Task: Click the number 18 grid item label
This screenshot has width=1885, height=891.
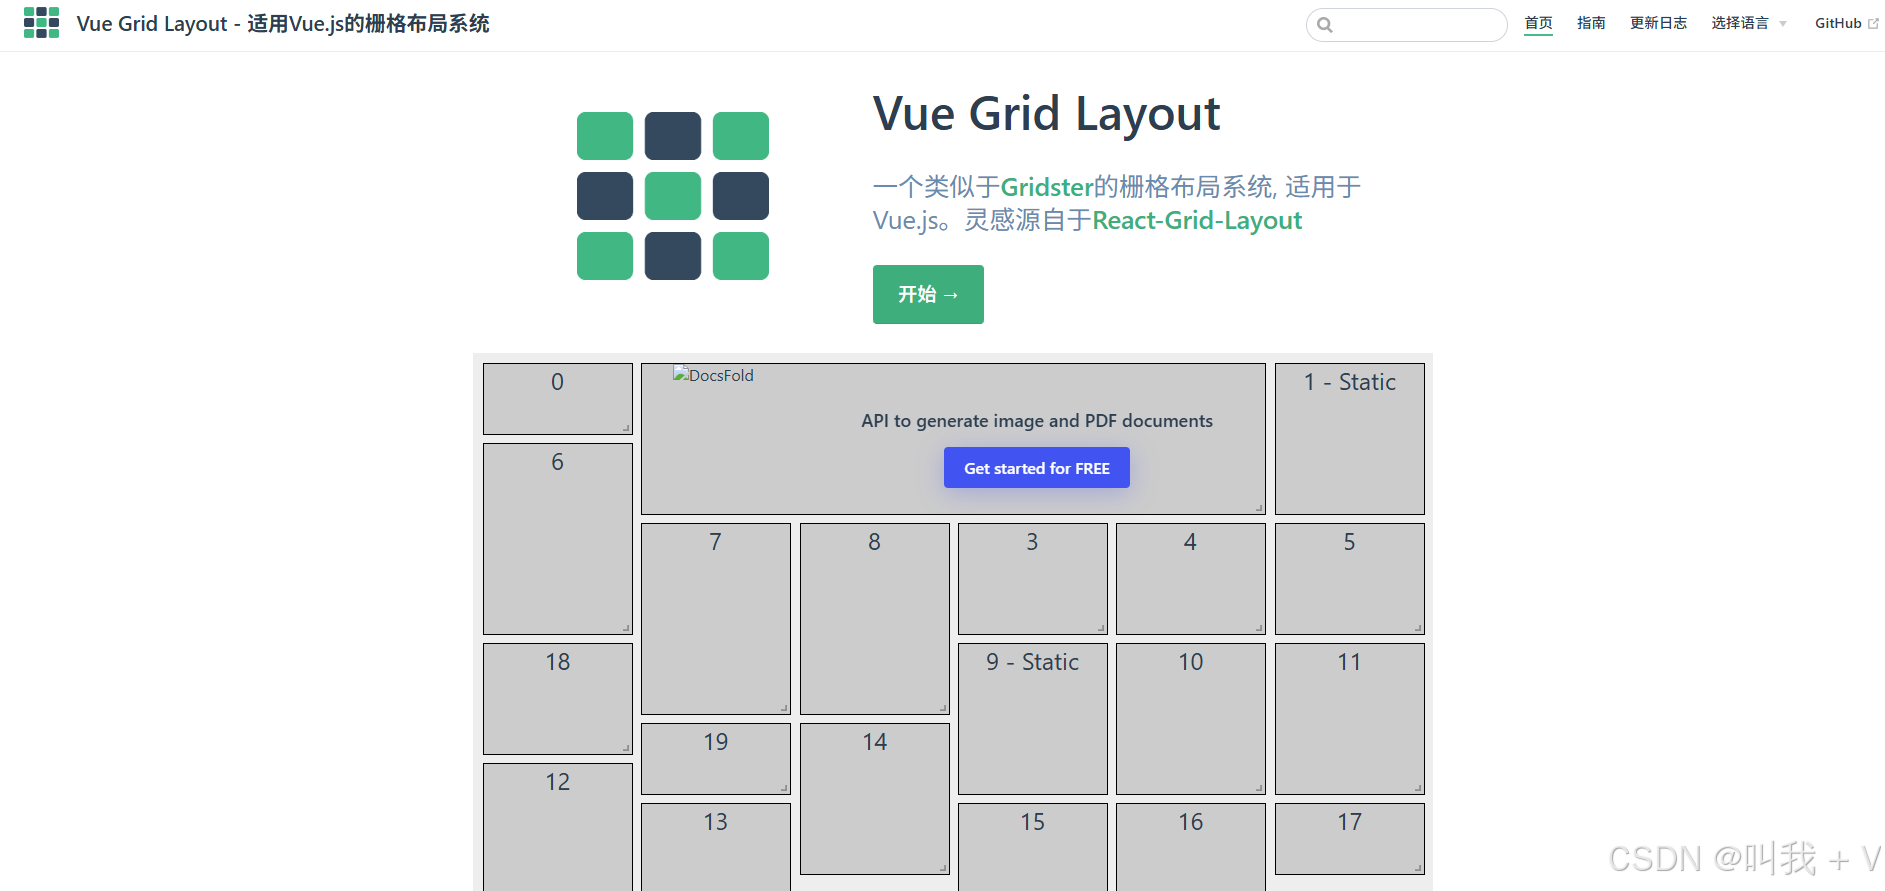Action: coord(558,662)
